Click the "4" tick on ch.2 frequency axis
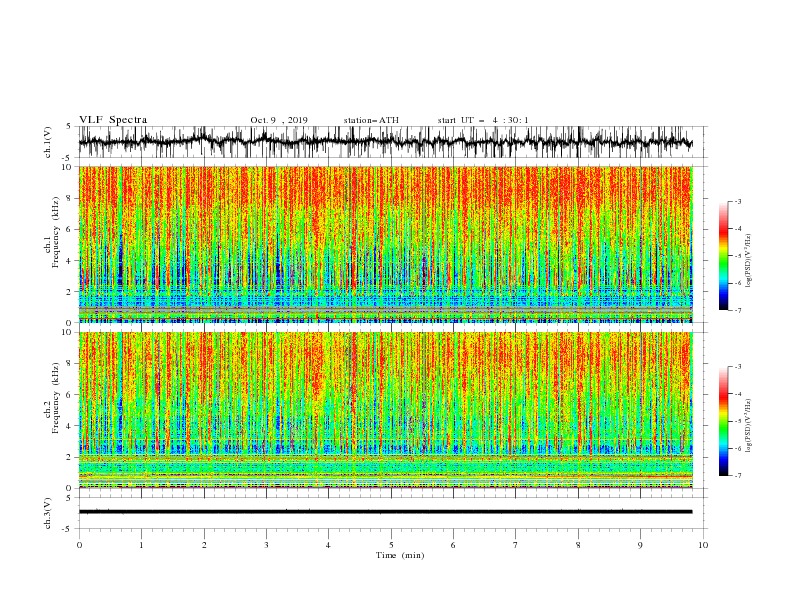Image resolution: width=792 pixels, height=612 pixels. point(70,426)
